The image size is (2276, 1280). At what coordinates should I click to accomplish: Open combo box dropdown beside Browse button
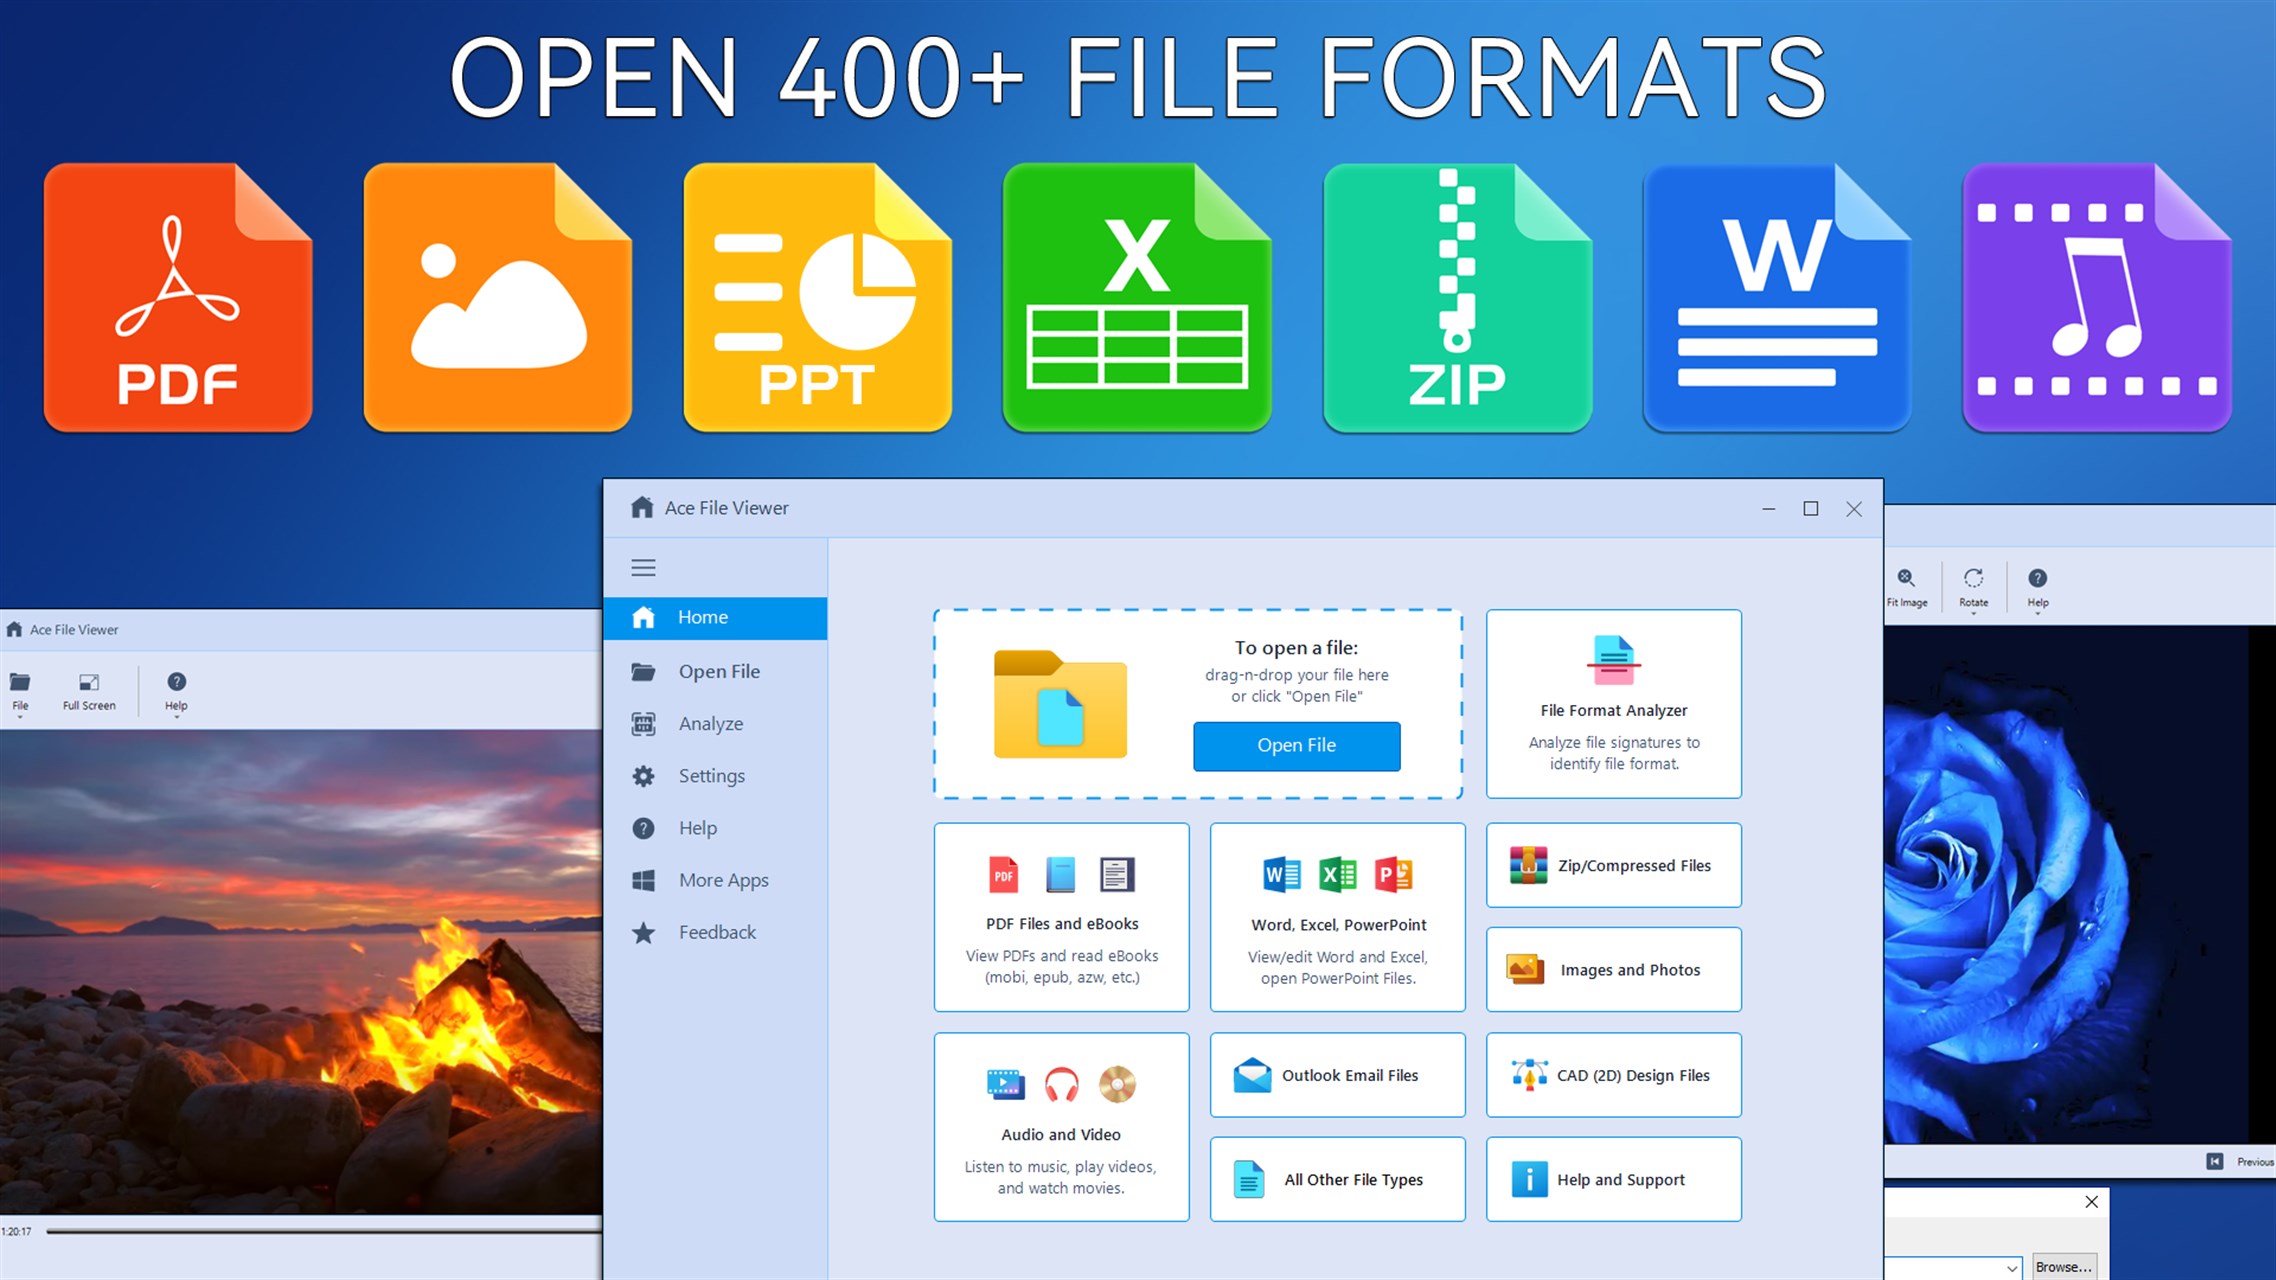(2011, 1267)
